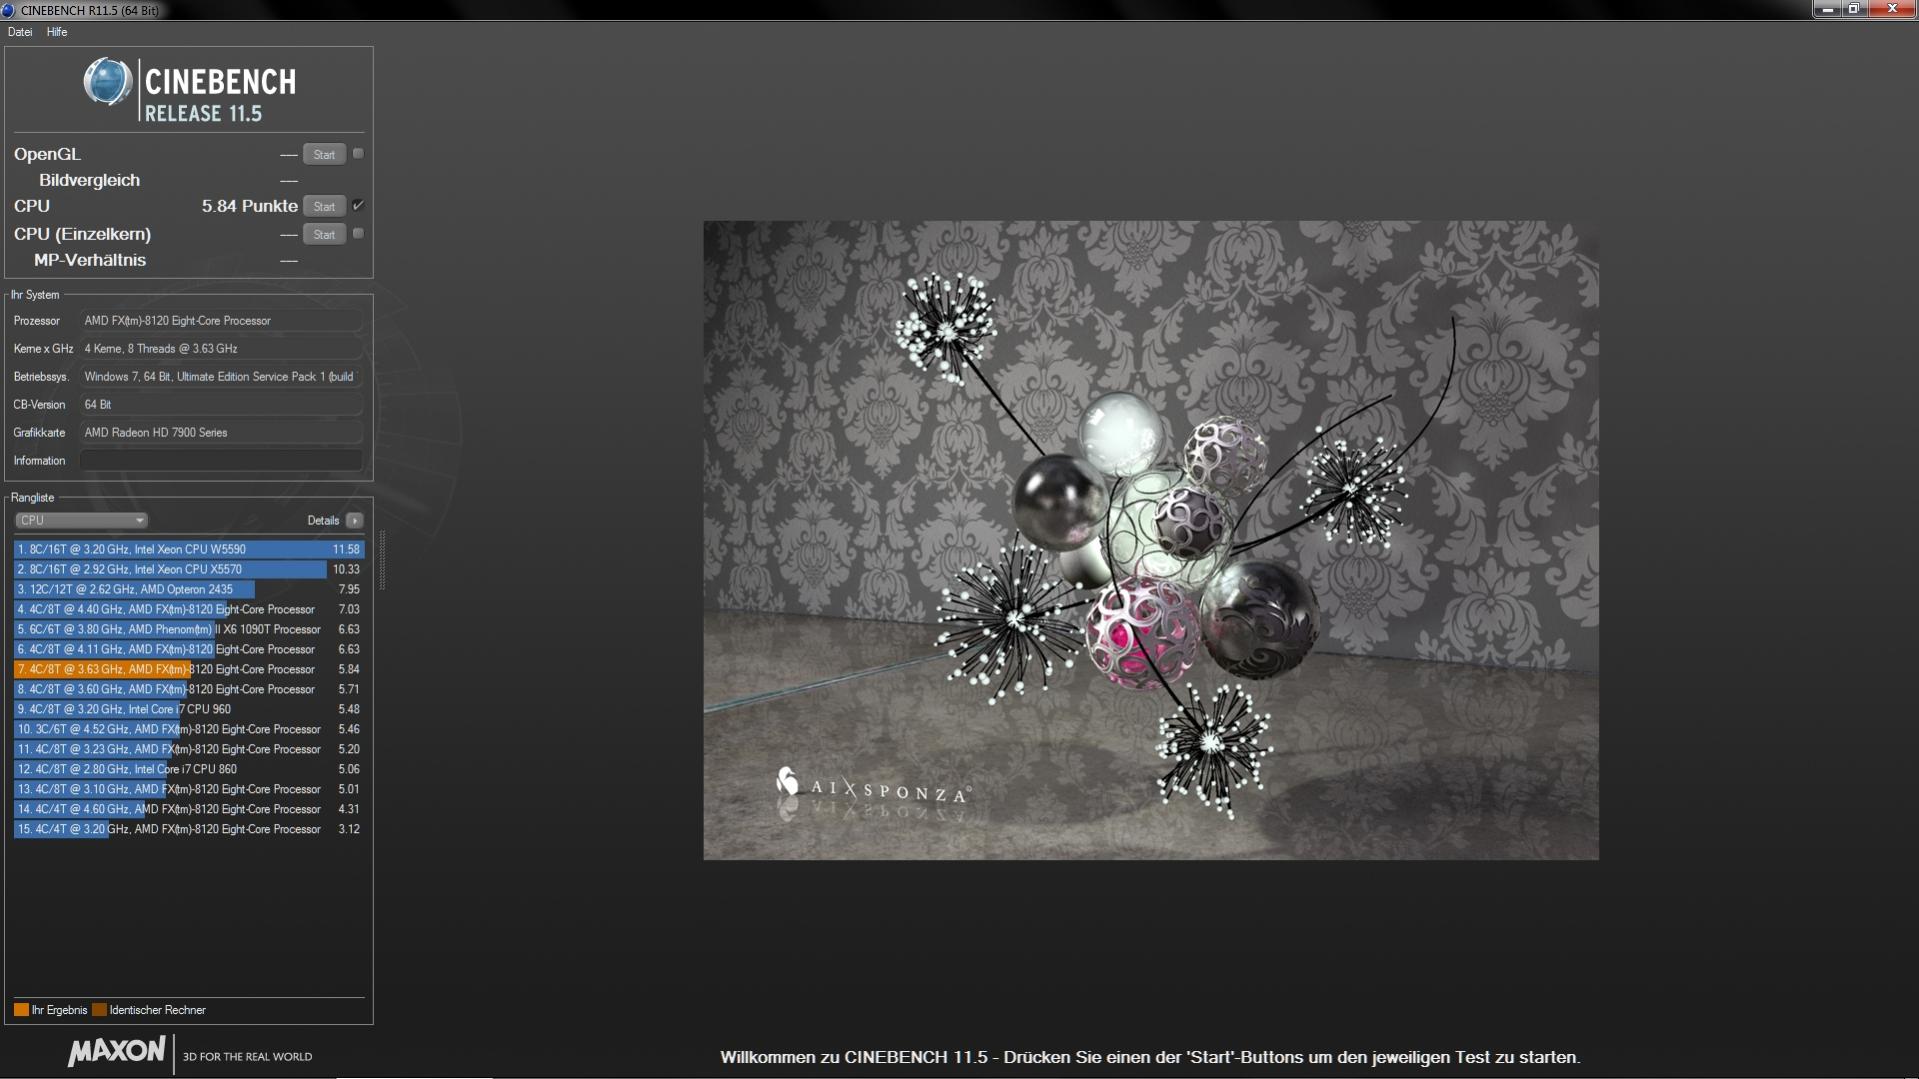Select 3.10 GHz FX-8120 ranking entry
The image size is (1919, 1079).
pos(189,789)
